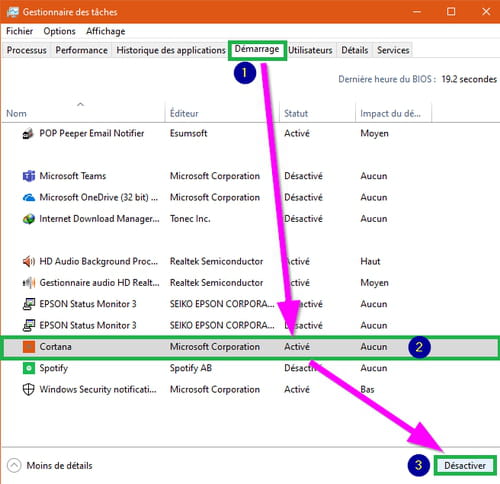
Task: Click the orange Cortana icon
Action: tap(29, 347)
